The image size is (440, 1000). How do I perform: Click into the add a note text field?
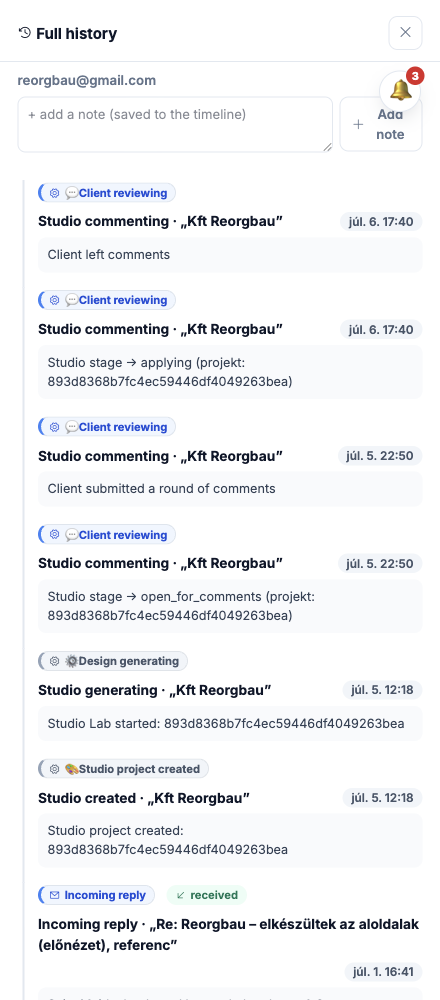pyautogui.click(x=175, y=124)
